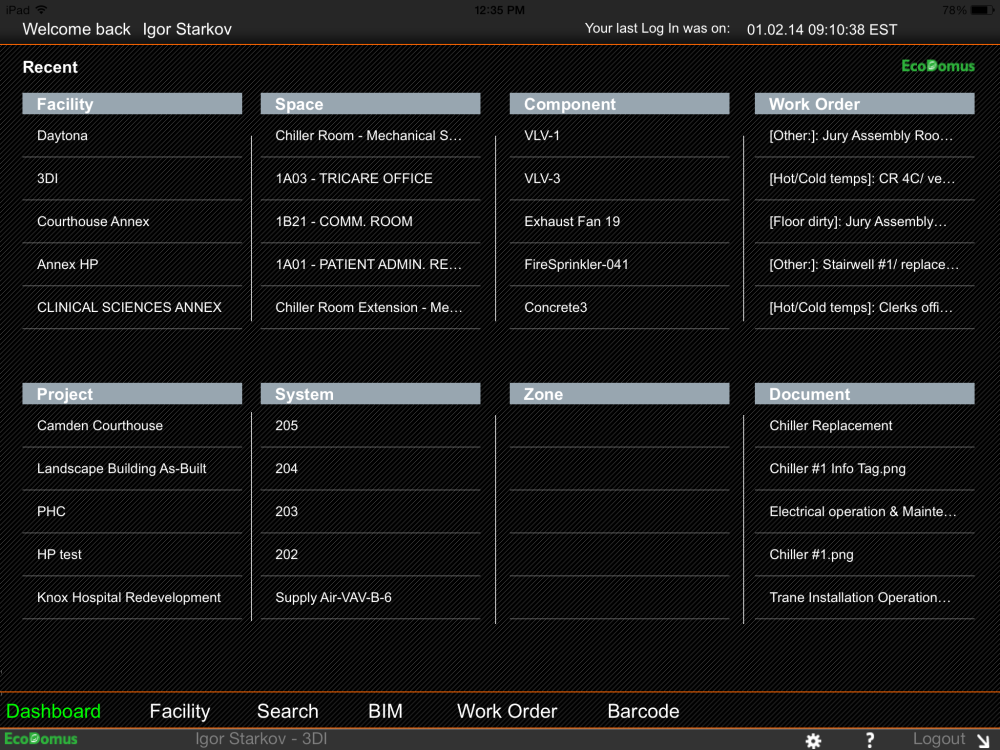Switch to the Facility tab
This screenshot has height=750, width=1000.
[x=180, y=711]
